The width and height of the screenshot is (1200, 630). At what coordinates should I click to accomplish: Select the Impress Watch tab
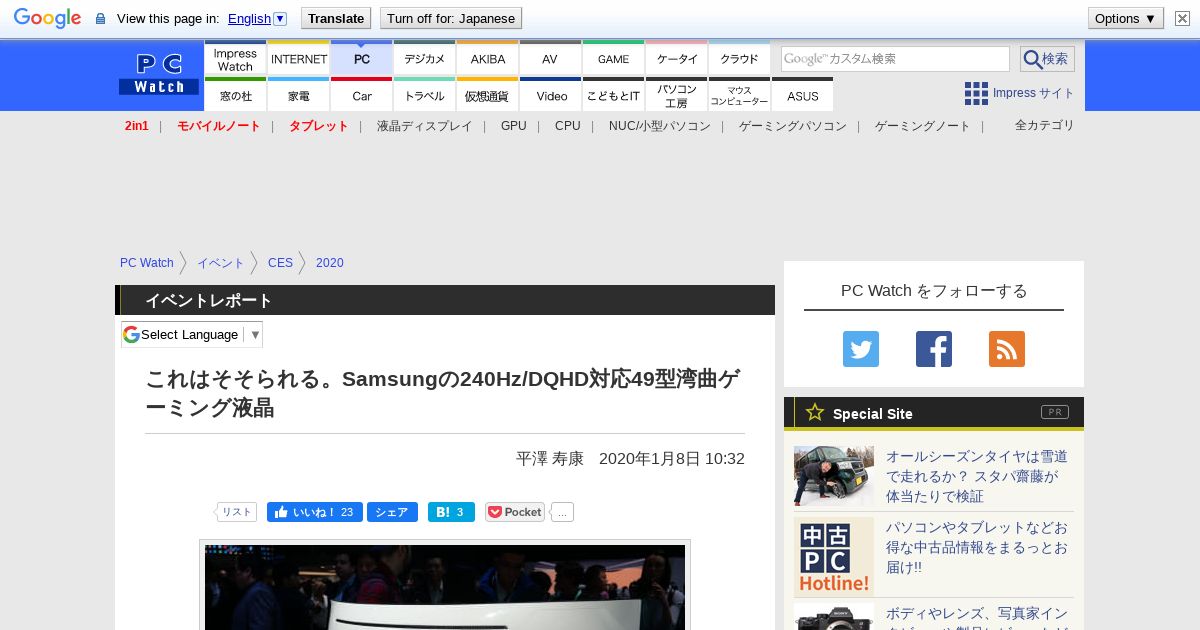pyautogui.click(x=235, y=59)
